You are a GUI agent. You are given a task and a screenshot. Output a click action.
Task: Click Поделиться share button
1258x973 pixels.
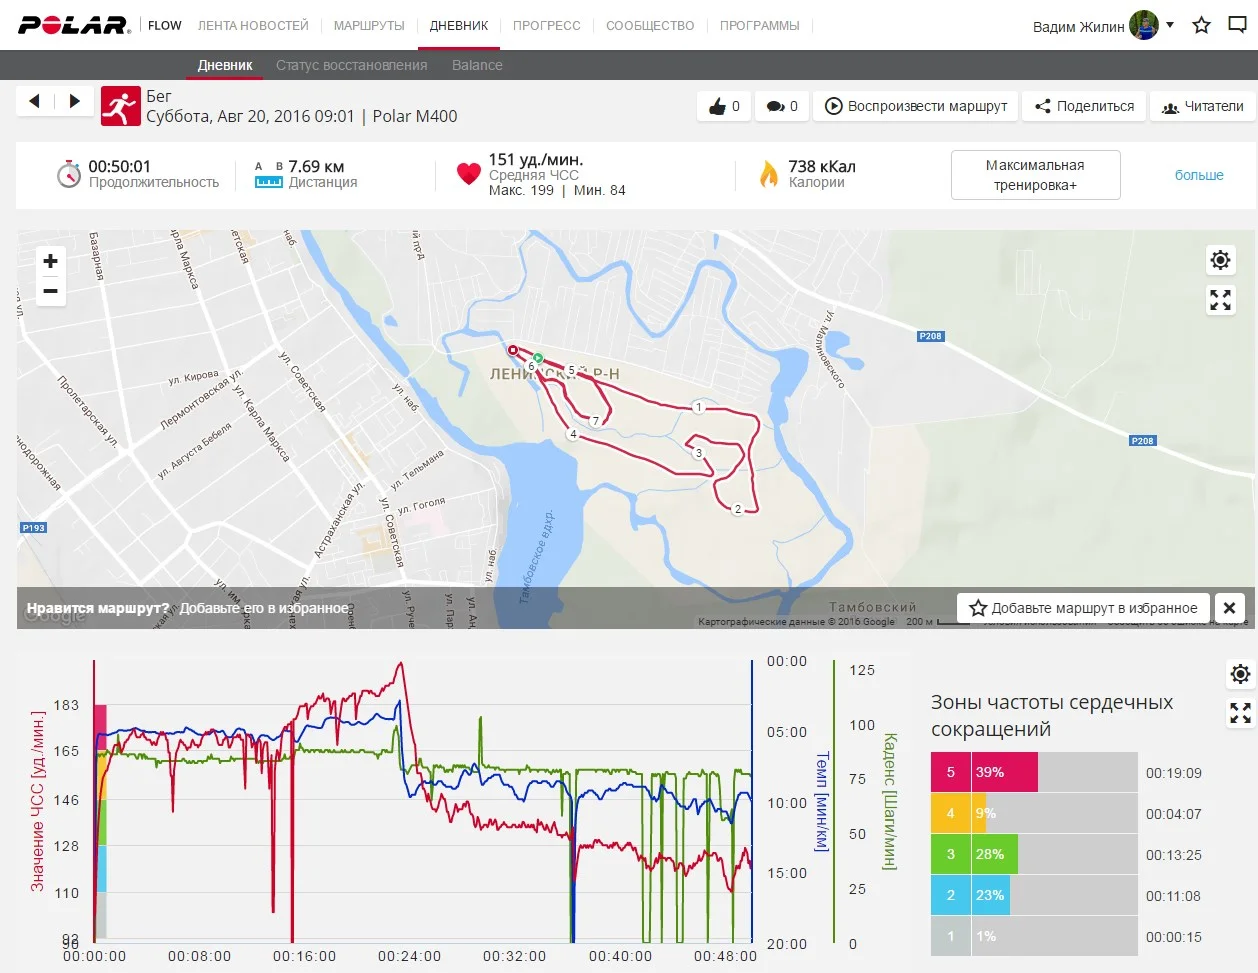tap(1084, 106)
